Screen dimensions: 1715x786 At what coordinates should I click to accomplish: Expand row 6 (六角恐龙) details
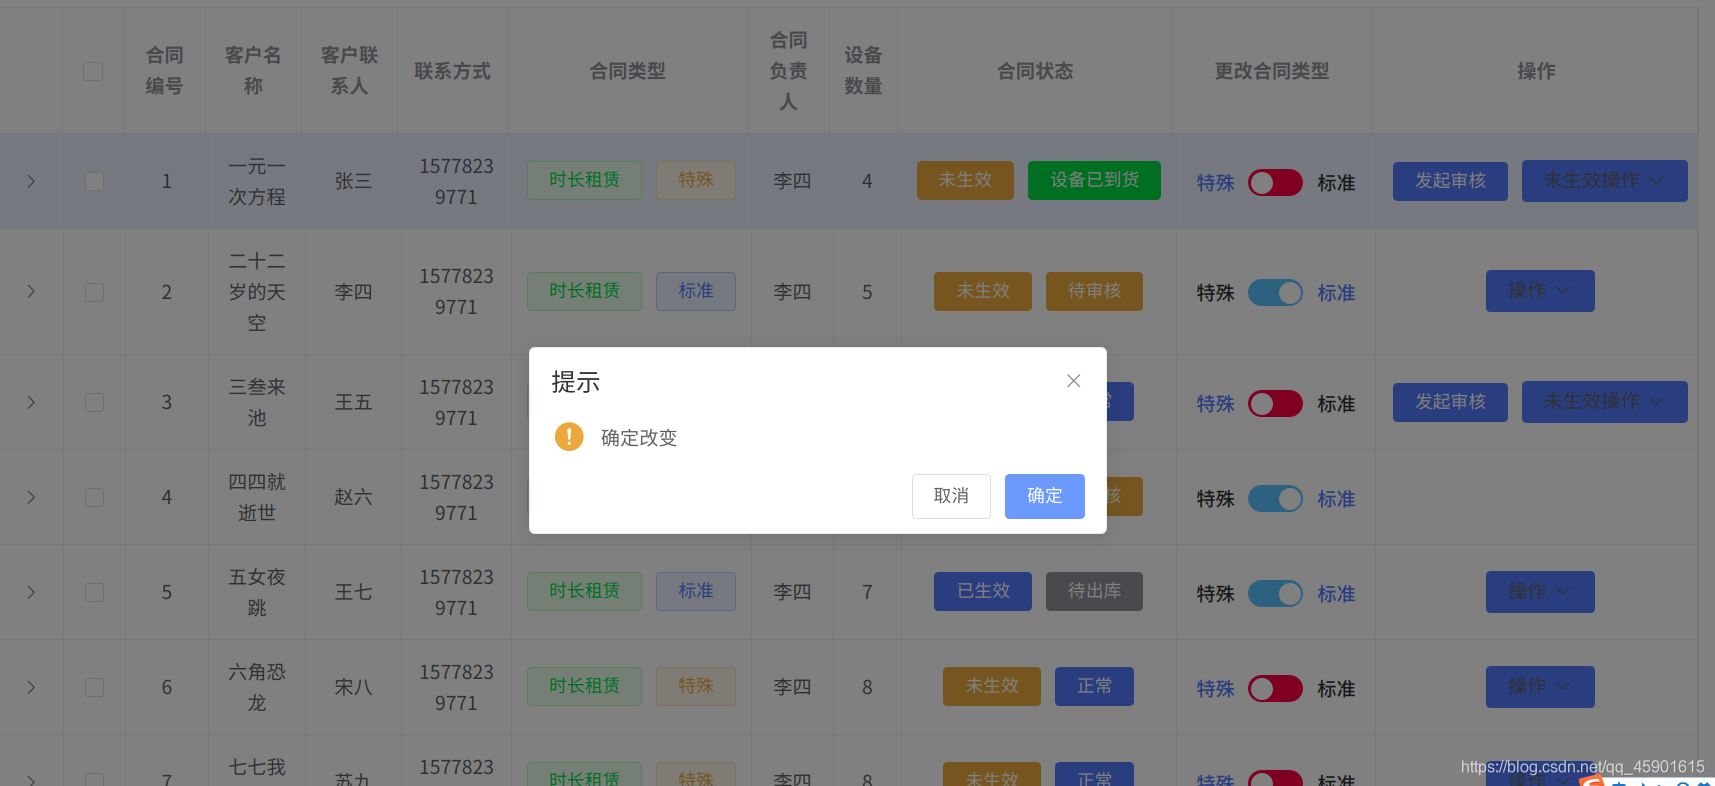(31, 687)
